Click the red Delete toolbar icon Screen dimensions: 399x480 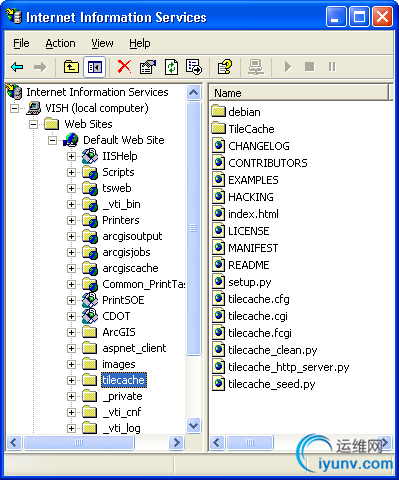pyautogui.click(x=124, y=66)
